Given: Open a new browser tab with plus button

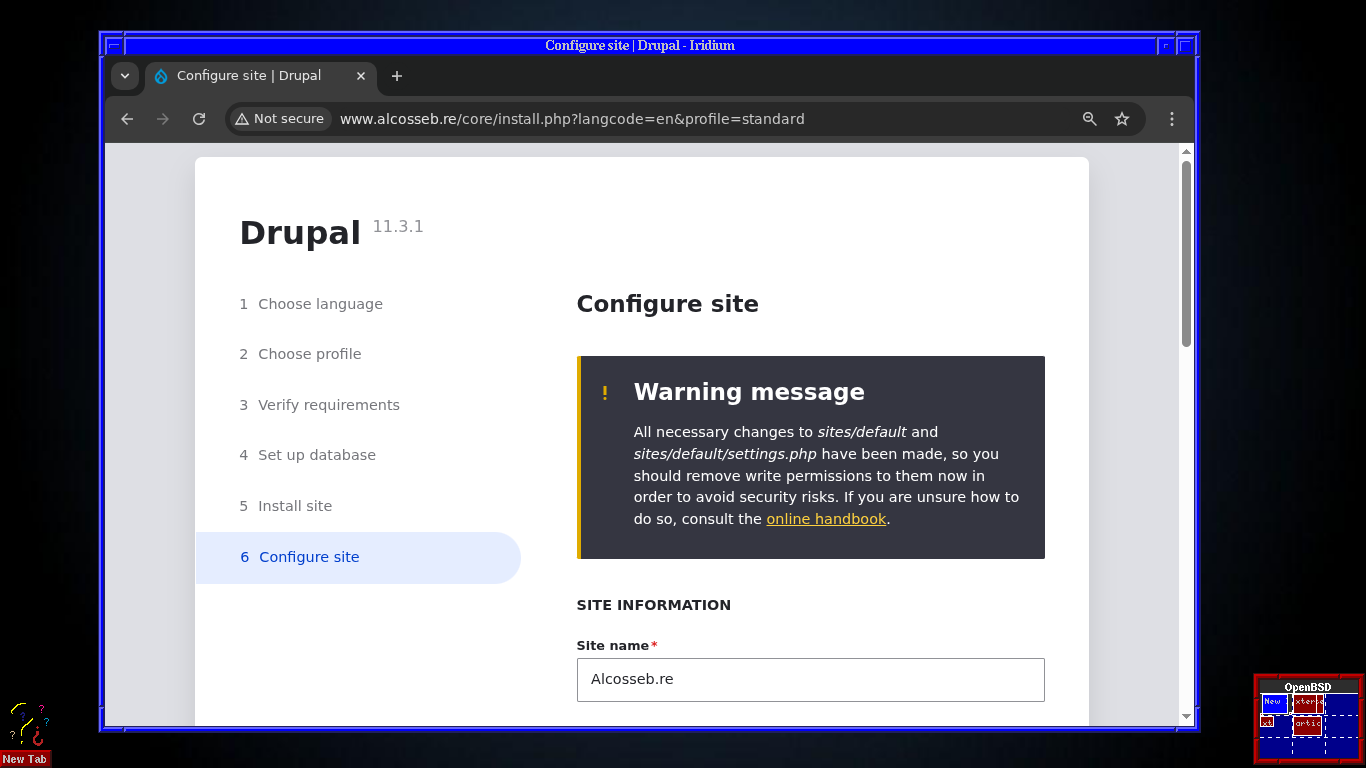Looking at the screenshot, I should click(x=397, y=76).
